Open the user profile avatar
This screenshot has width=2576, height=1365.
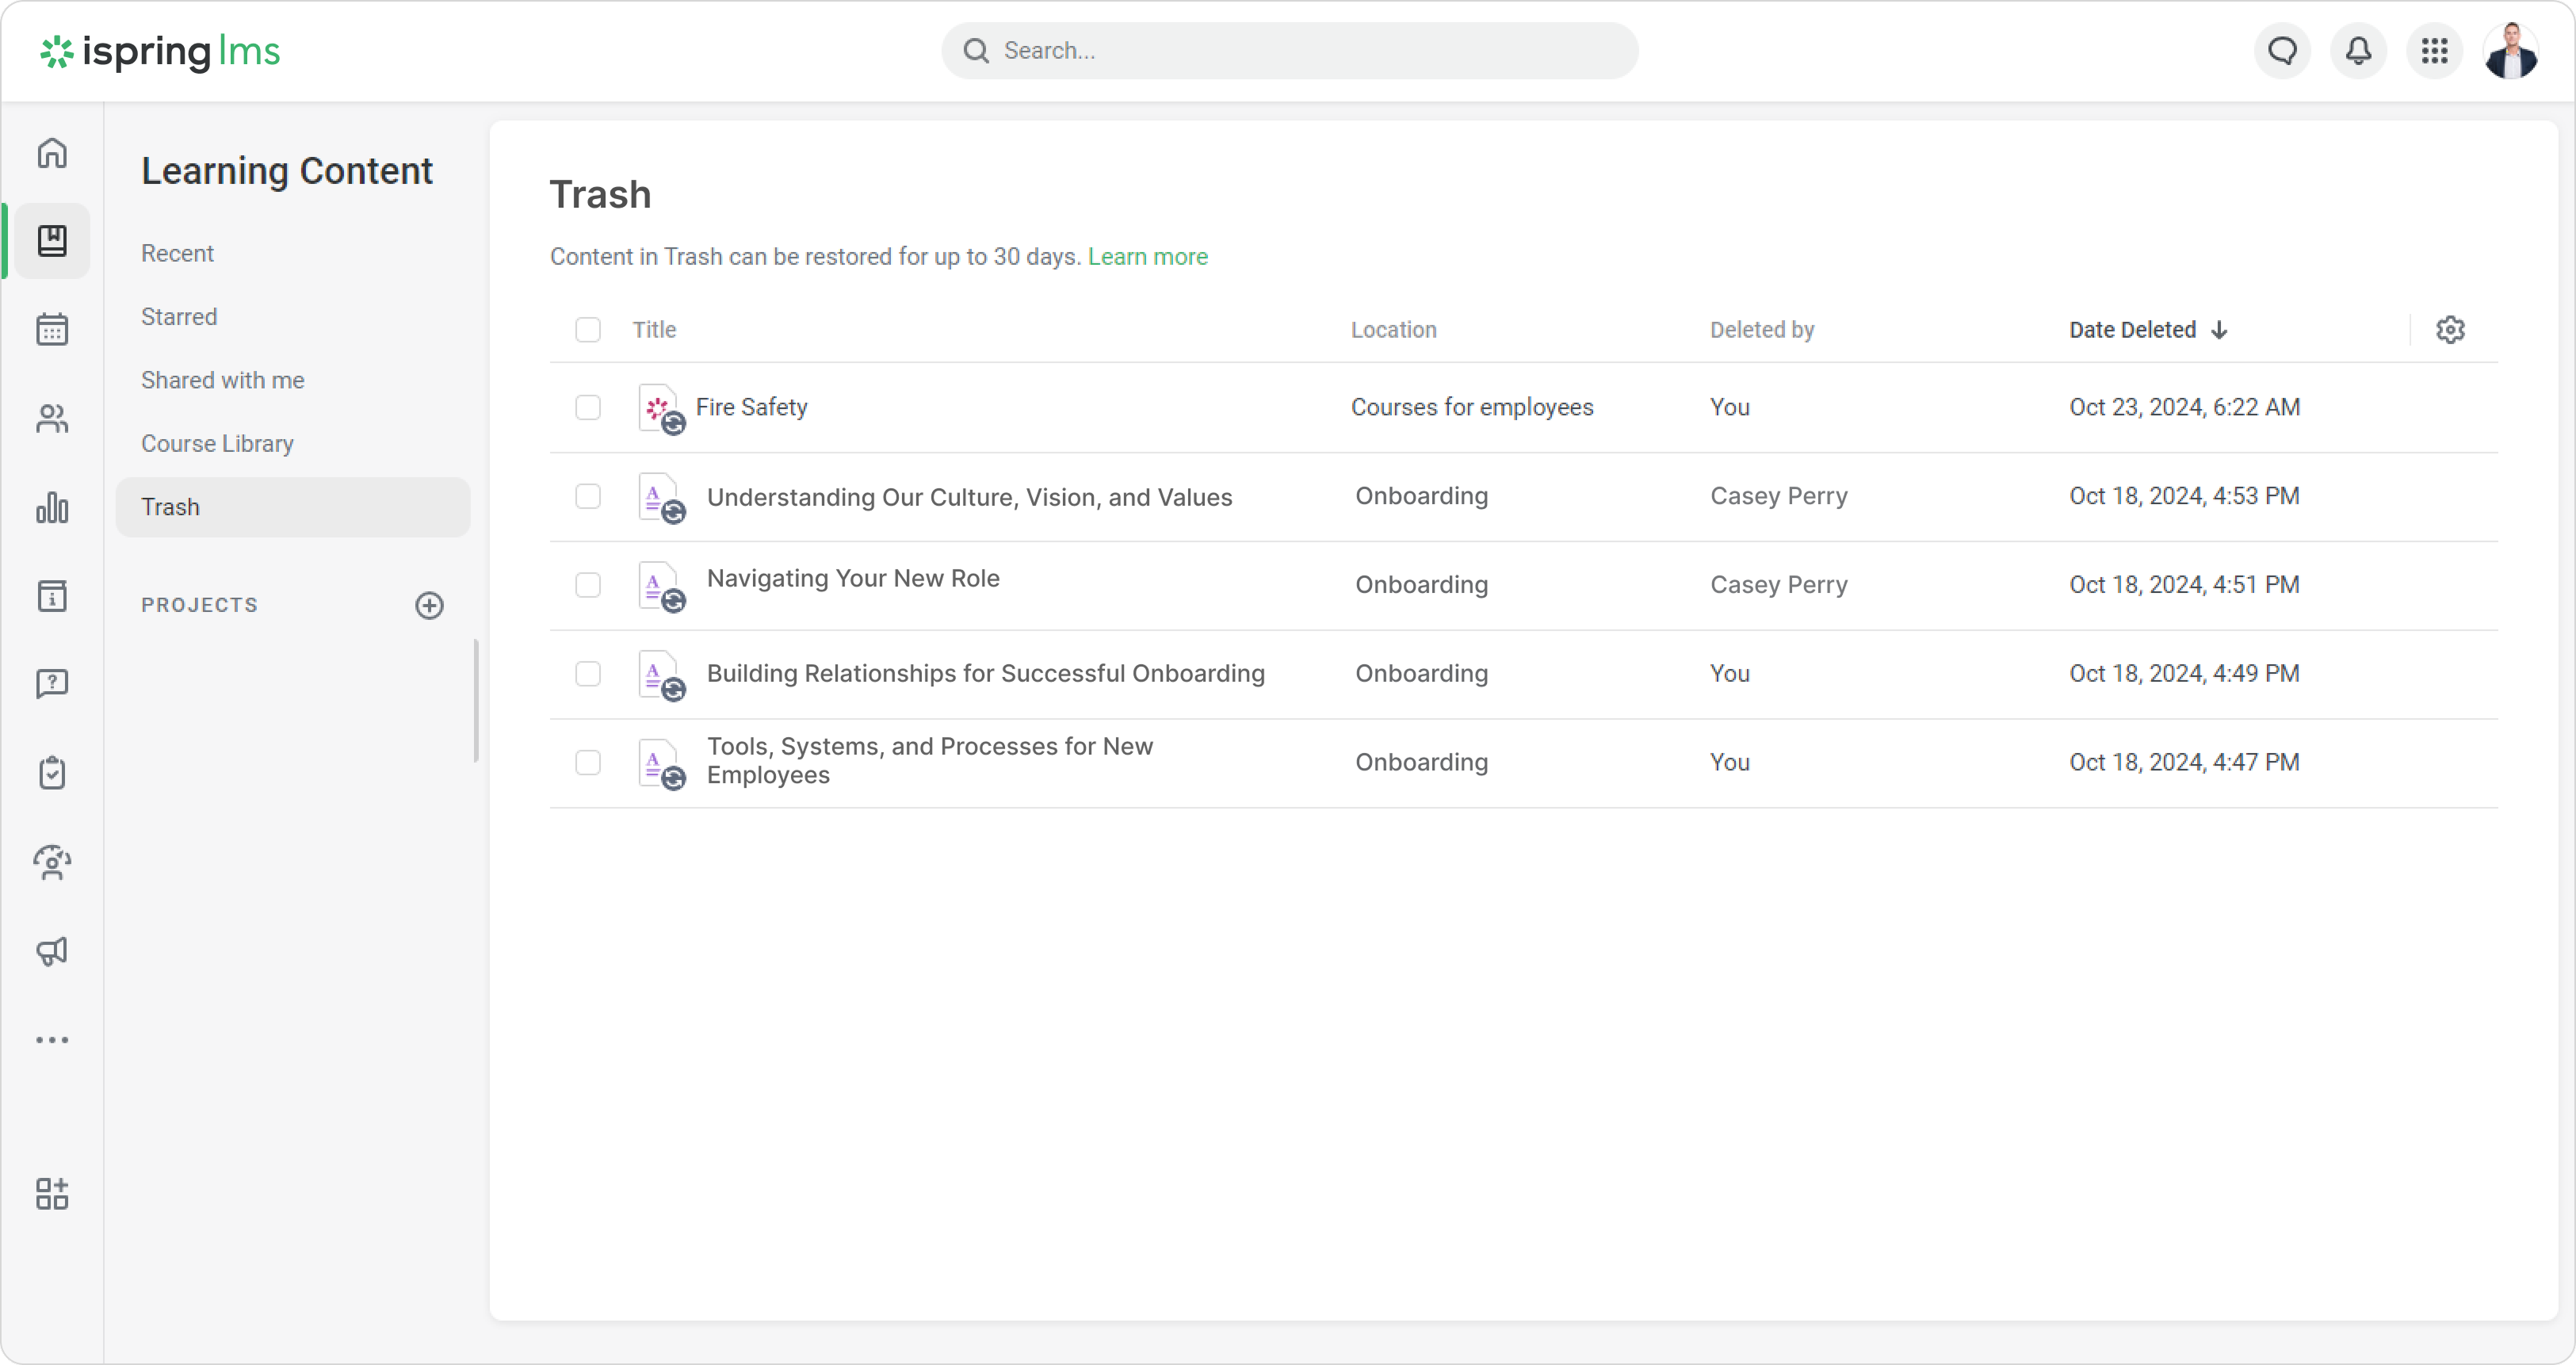click(x=2510, y=51)
